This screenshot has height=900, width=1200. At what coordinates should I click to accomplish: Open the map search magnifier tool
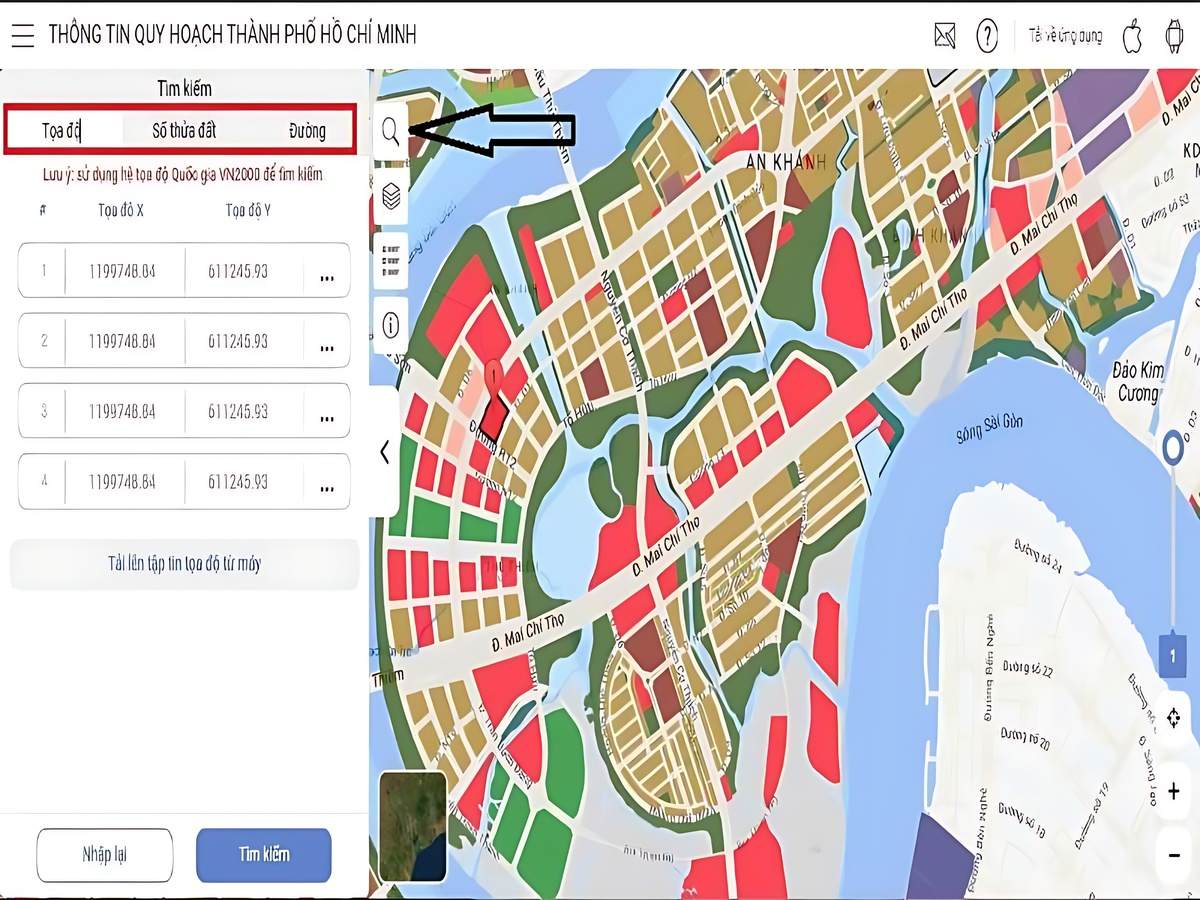(391, 131)
